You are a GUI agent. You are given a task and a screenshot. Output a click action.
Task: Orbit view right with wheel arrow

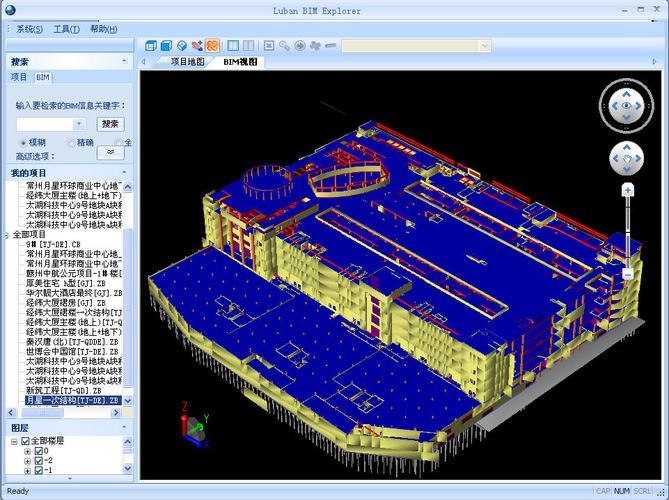pyautogui.click(x=638, y=106)
